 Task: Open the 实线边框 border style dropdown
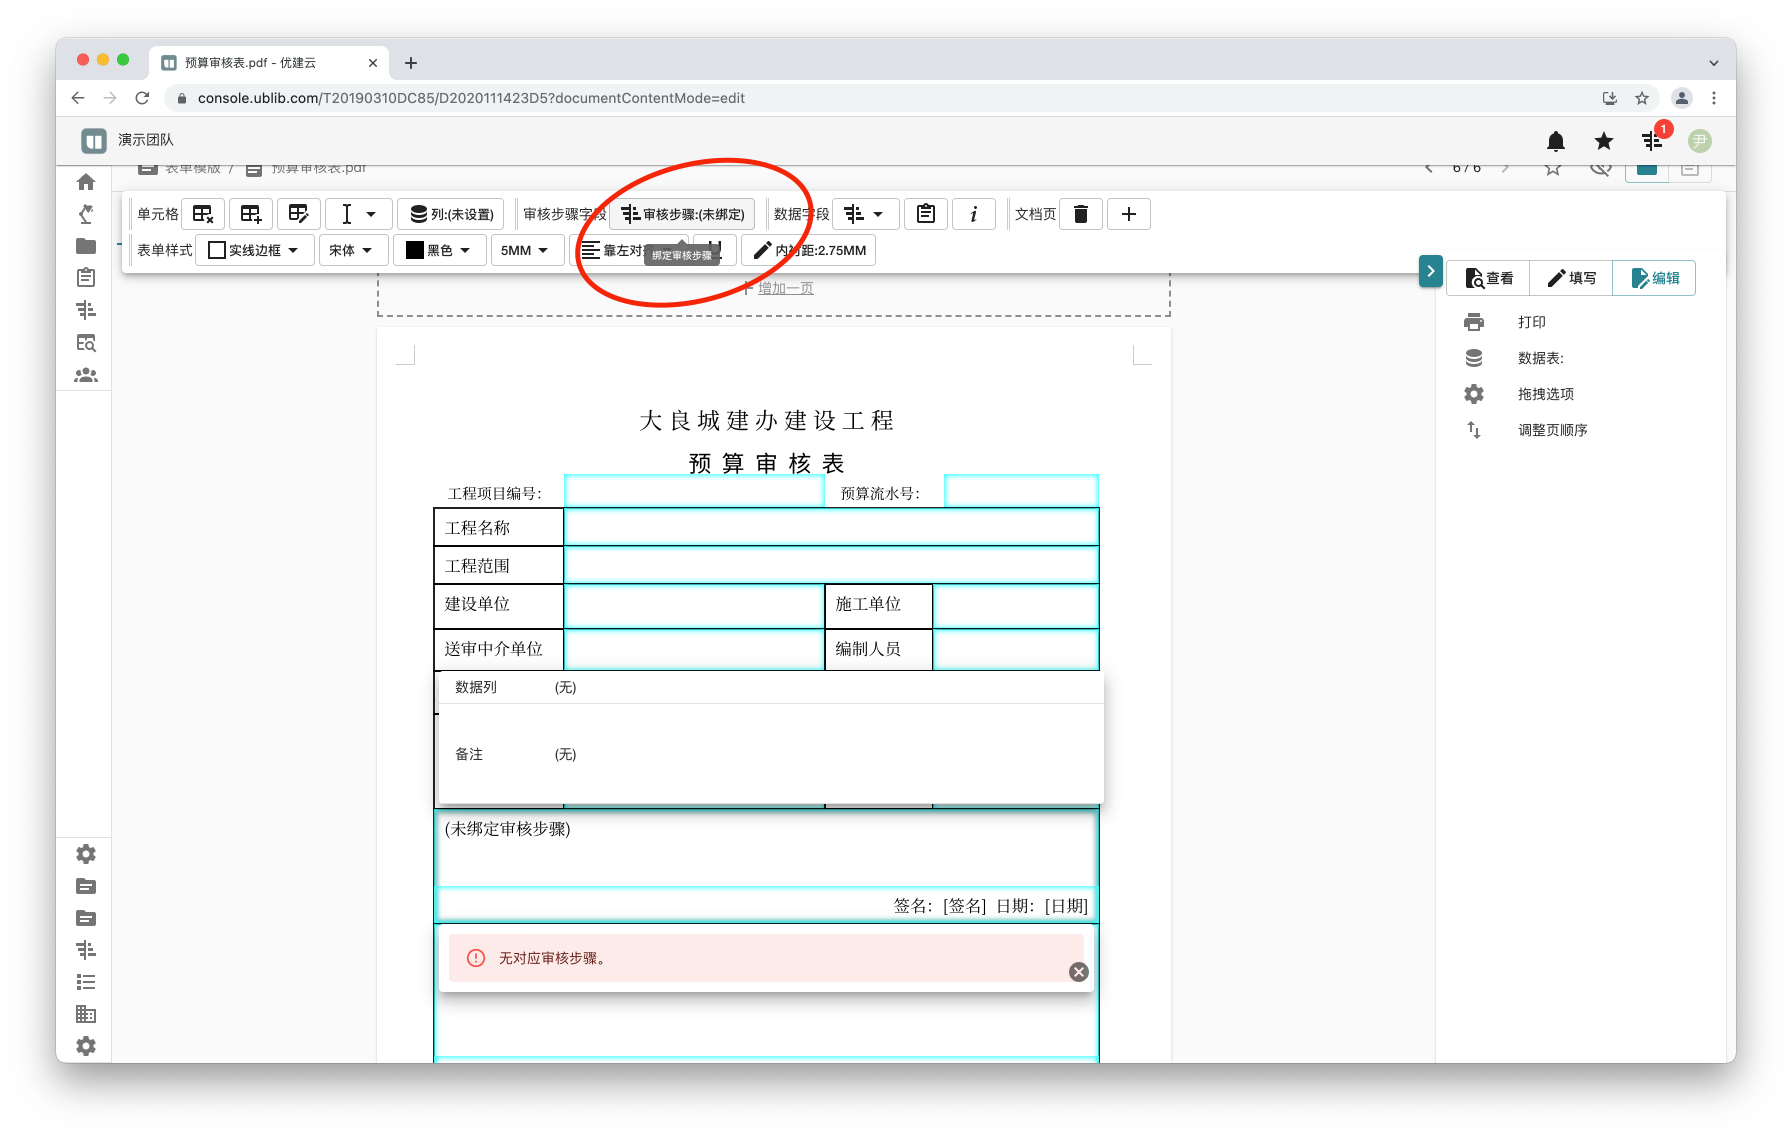click(254, 250)
